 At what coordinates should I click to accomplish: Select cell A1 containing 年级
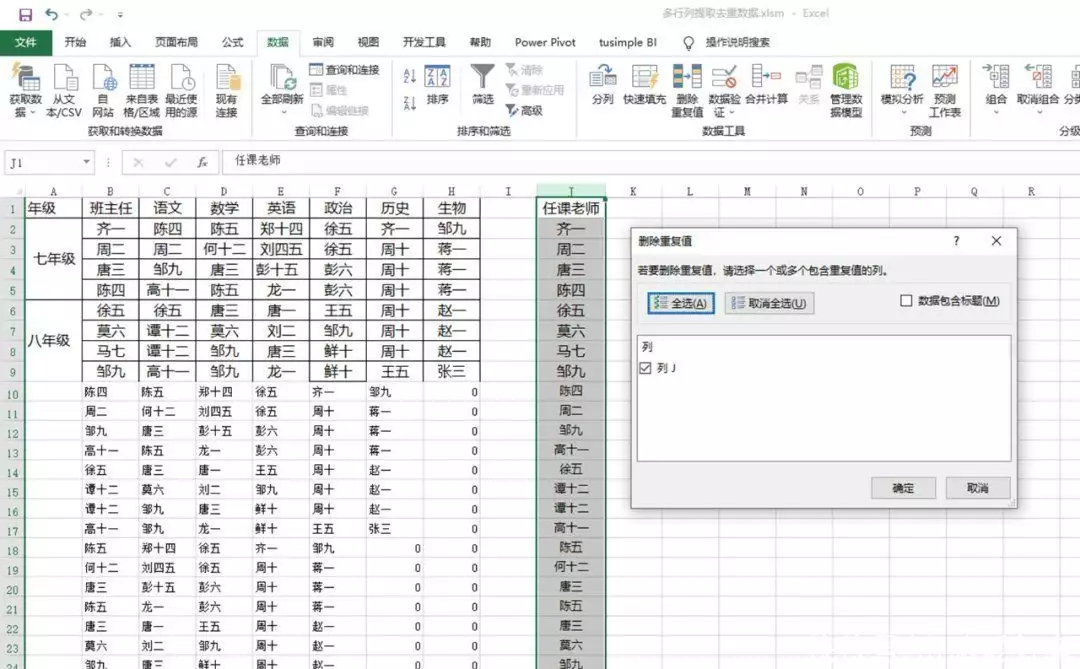(53, 208)
